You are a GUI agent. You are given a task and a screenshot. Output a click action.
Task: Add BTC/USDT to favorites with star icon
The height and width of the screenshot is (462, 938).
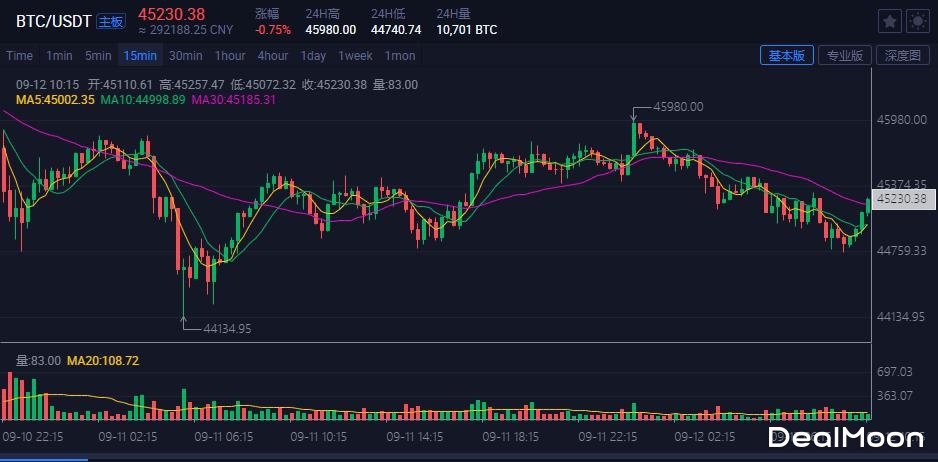[889, 21]
